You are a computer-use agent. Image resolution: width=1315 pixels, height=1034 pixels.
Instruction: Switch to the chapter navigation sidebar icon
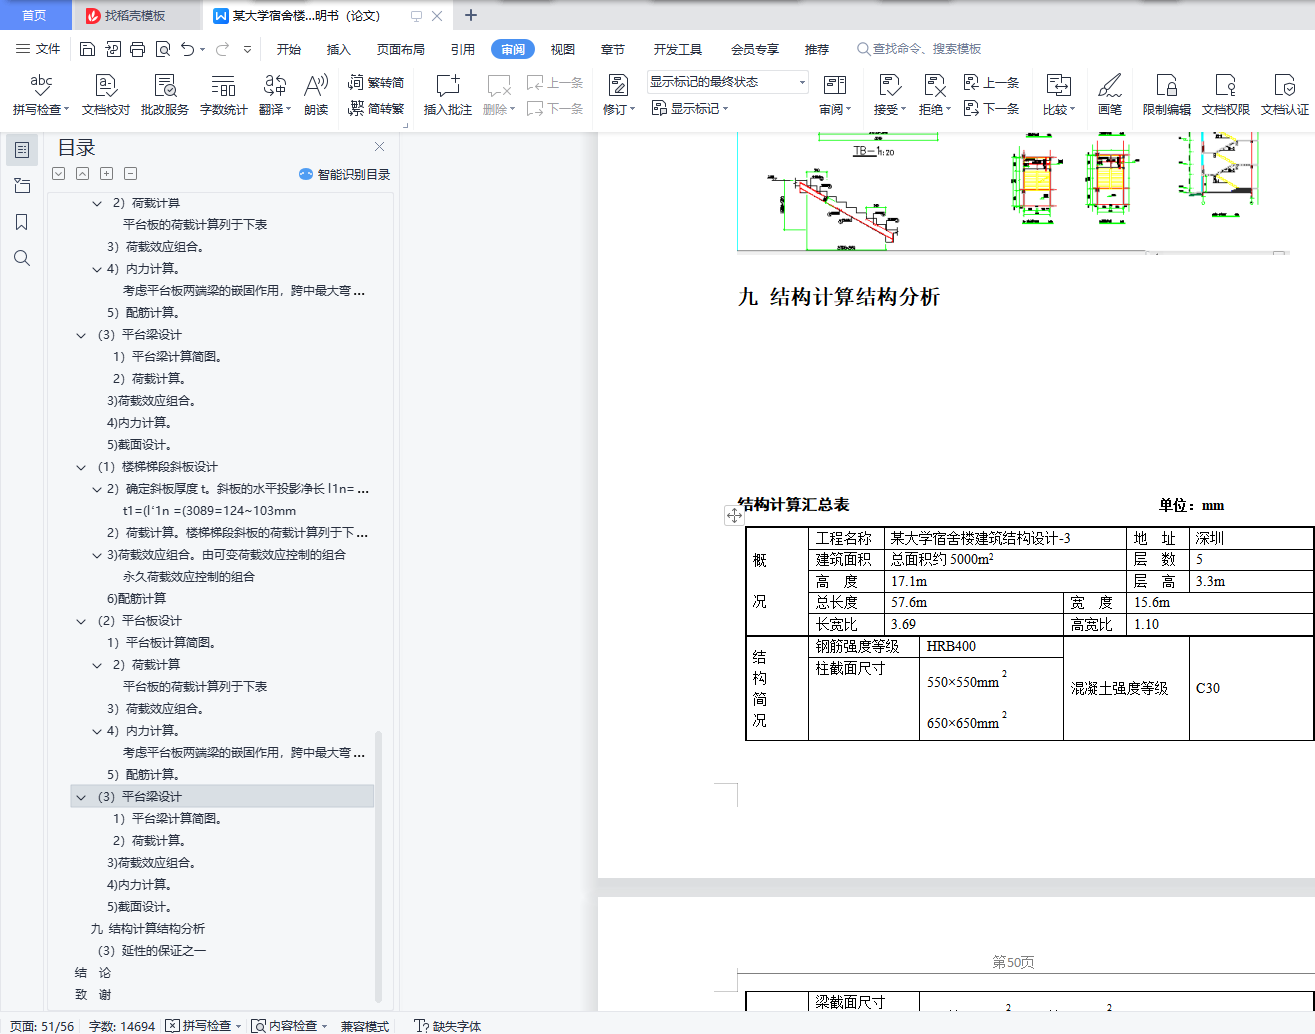[x=22, y=186]
